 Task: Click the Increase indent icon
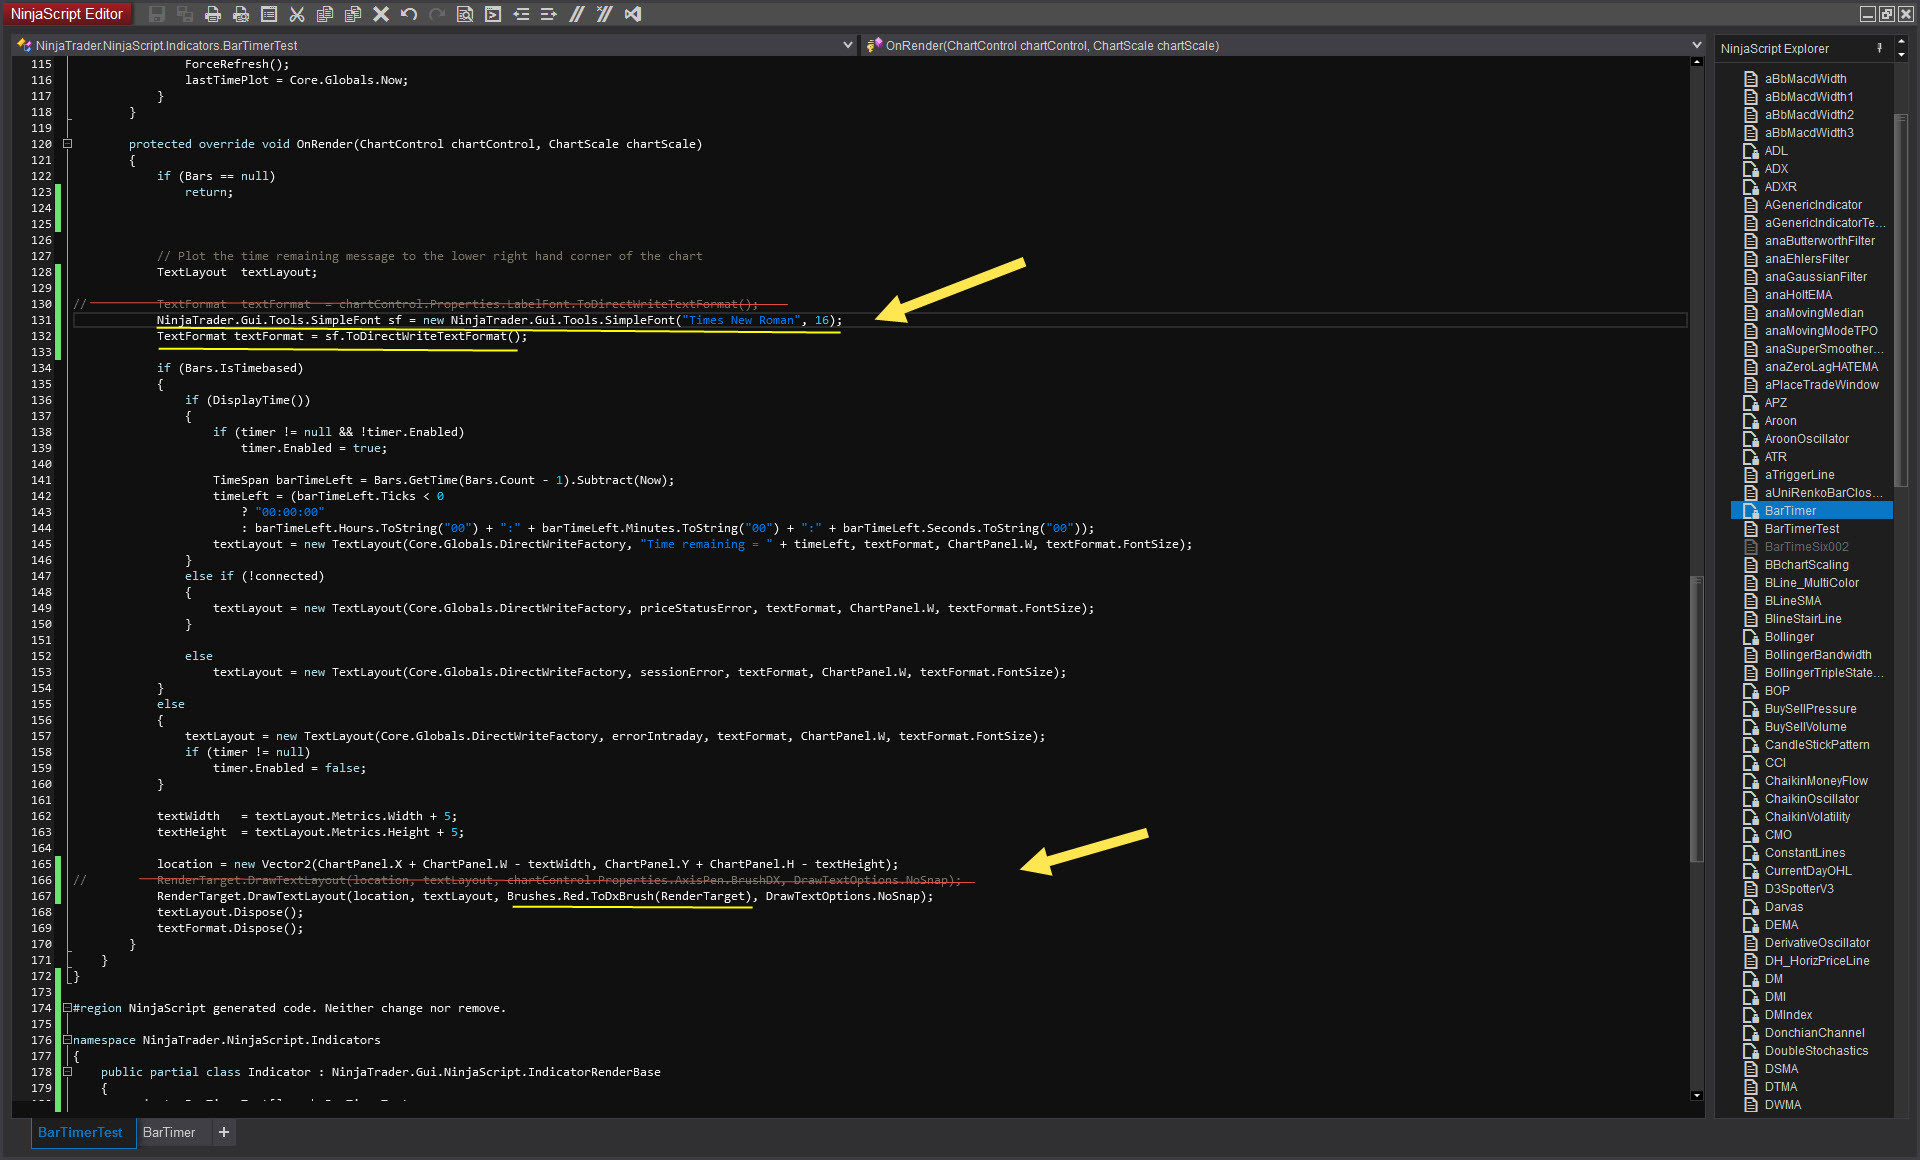tap(549, 14)
